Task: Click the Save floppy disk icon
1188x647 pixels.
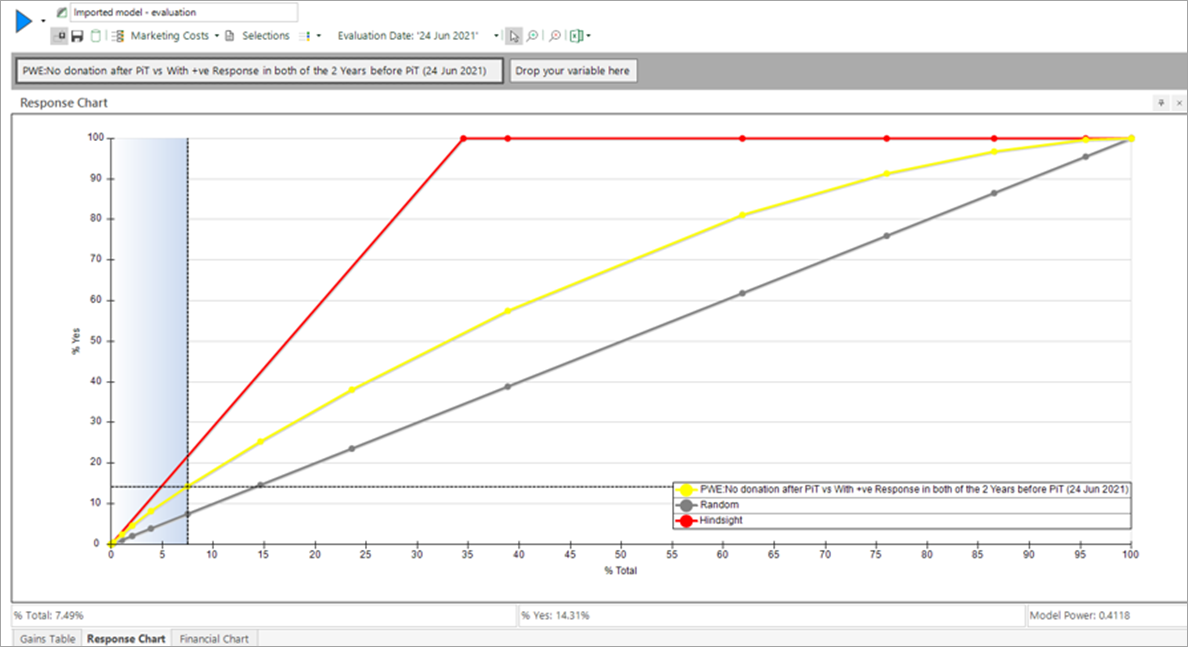Action: coord(77,36)
